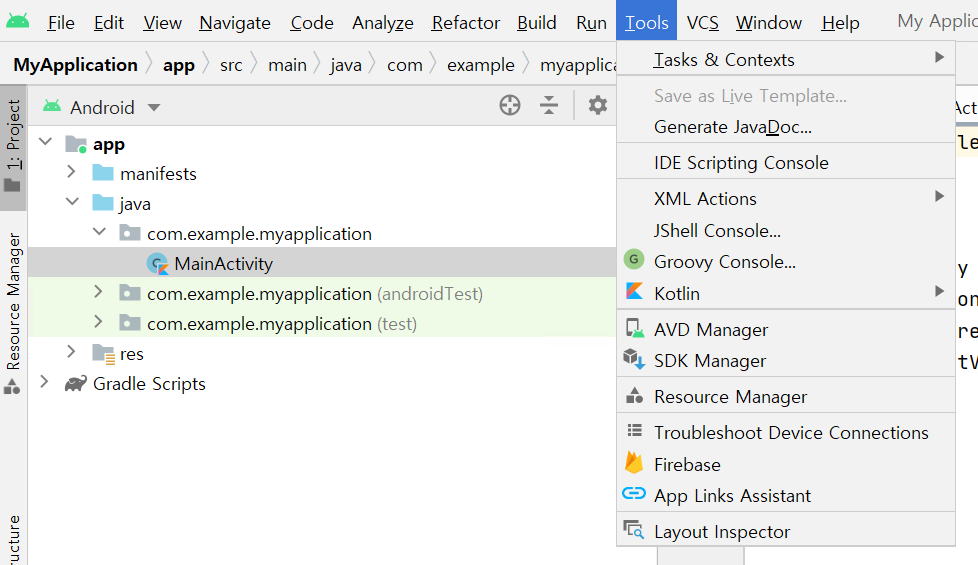Click the Groovy Console green G icon

tap(634, 259)
